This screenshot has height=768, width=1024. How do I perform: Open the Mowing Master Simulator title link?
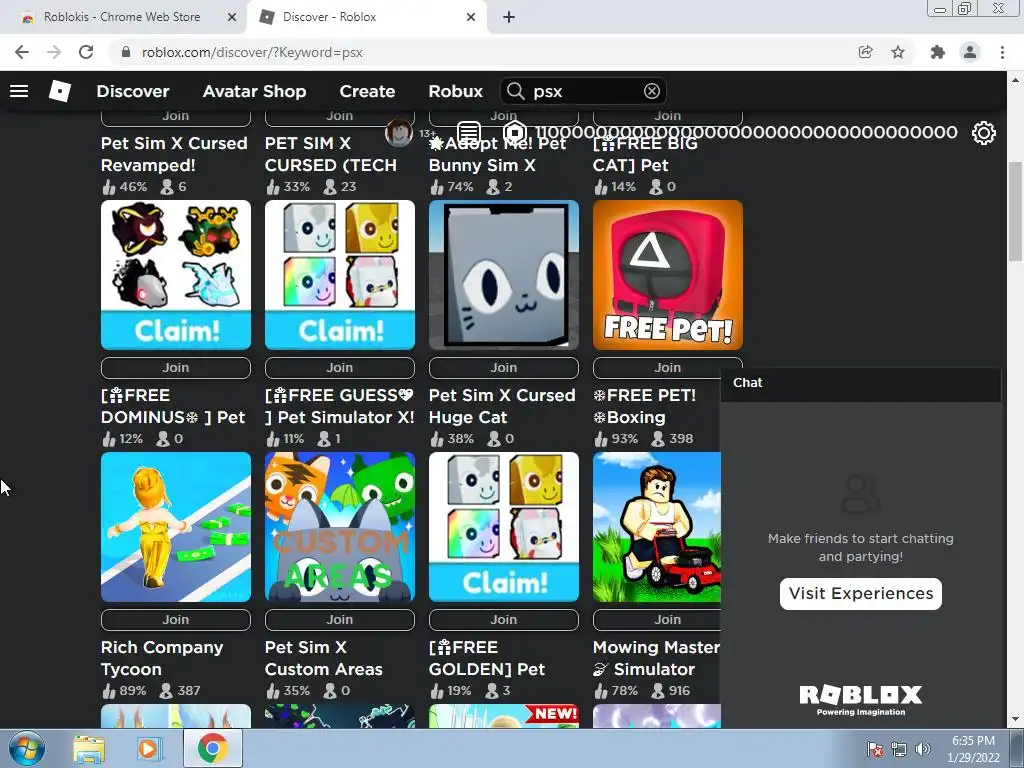656,658
